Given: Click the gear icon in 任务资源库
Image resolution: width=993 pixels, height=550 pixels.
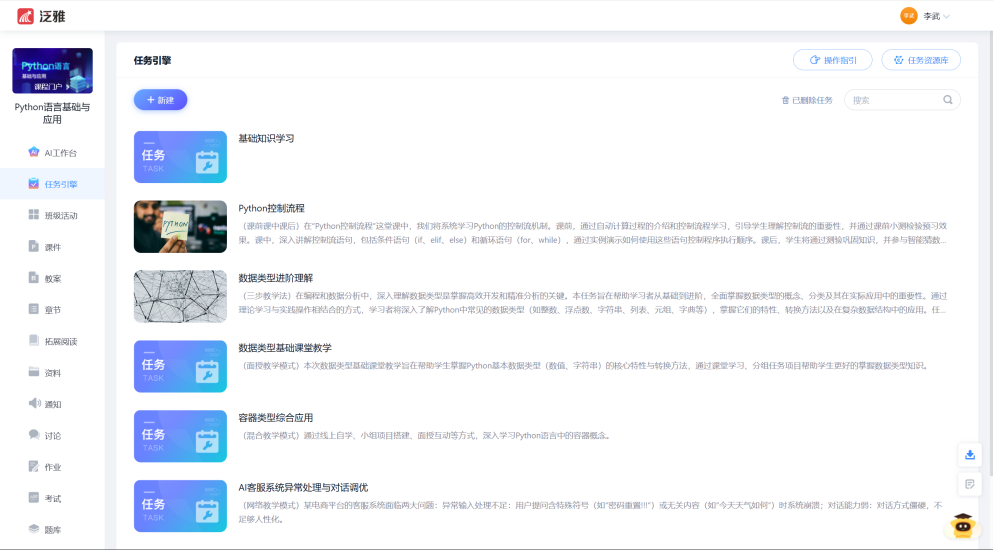Looking at the screenshot, I should click(899, 60).
